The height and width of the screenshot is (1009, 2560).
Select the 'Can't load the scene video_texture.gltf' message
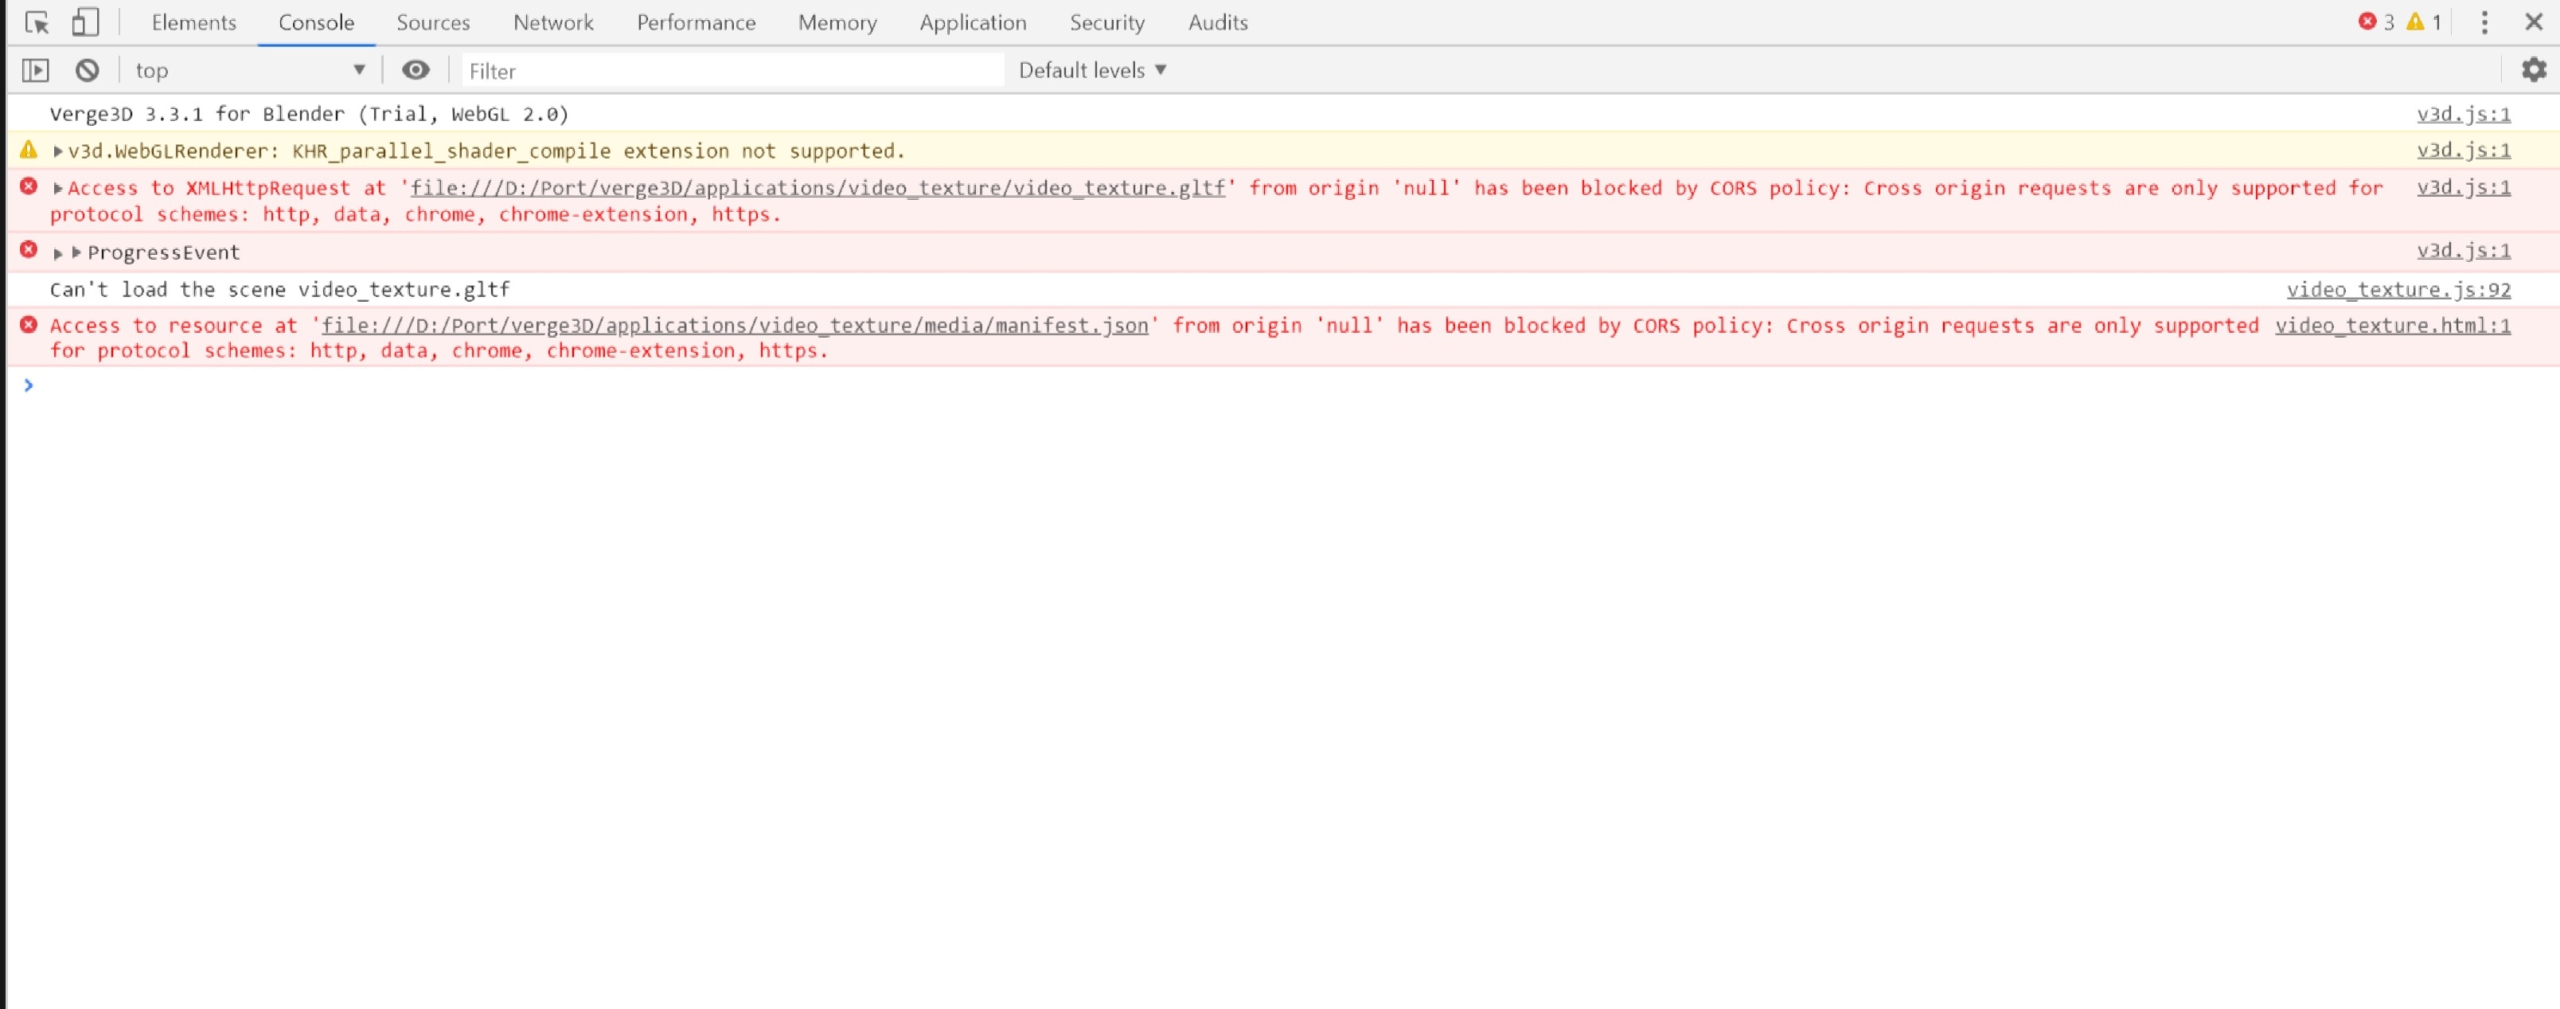(x=280, y=290)
